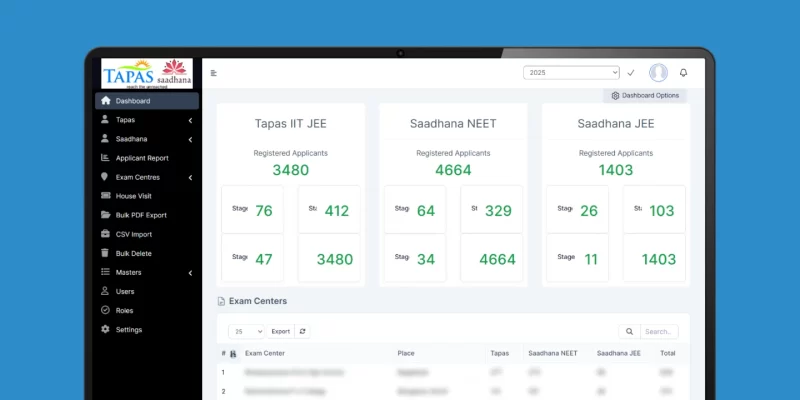
Task: Click the Bulk Delete trash icon
Action: click(106, 253)
